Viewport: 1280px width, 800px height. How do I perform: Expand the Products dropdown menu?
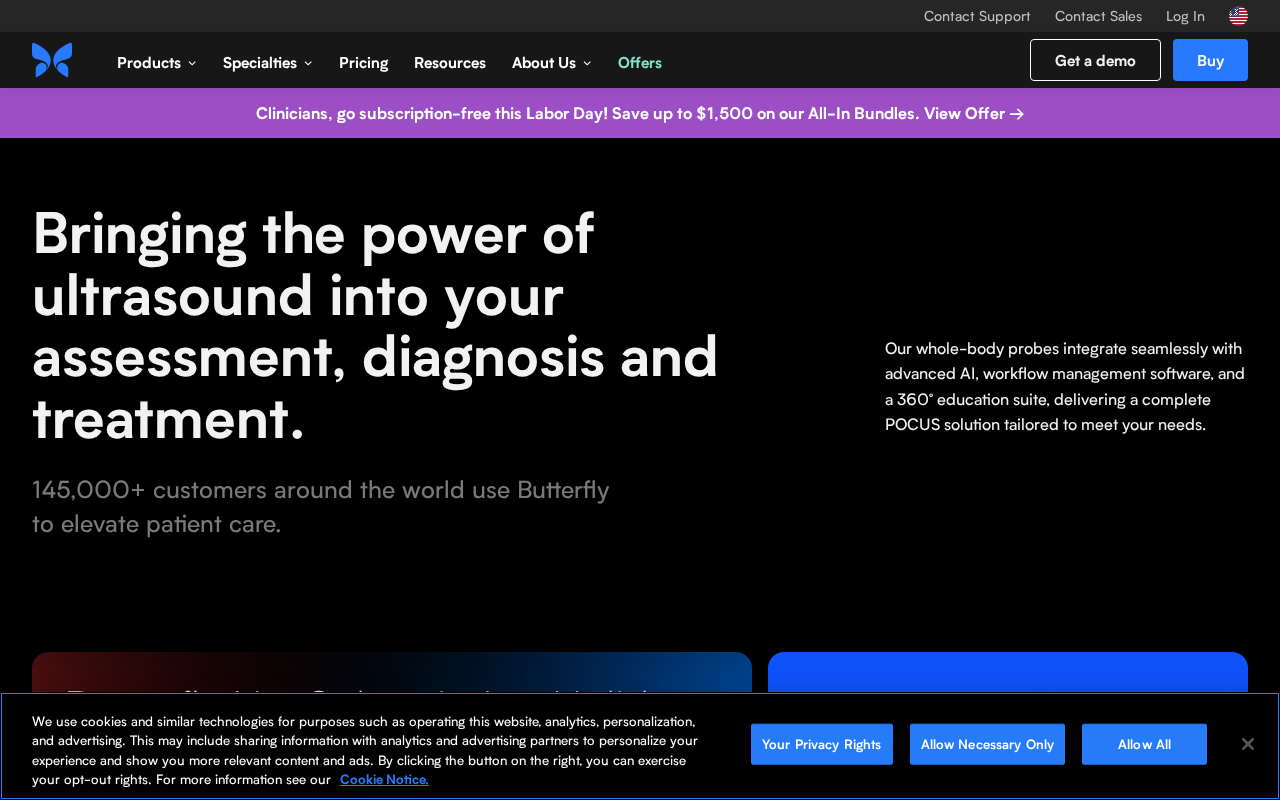click(x=156, y=63)
